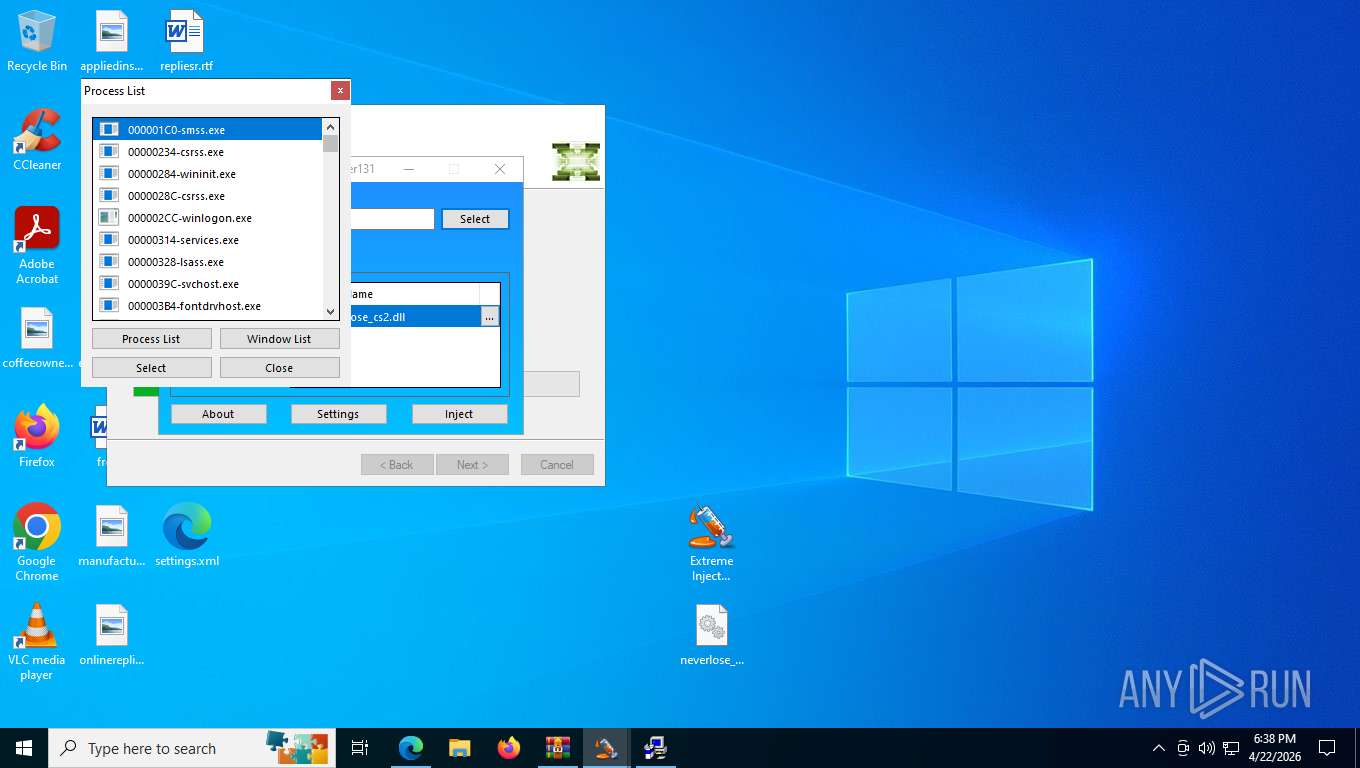This screenshot has width=1360, height=768.
Task: Open the neverlose DLL file on the desktop
Action: coord(712,635)
